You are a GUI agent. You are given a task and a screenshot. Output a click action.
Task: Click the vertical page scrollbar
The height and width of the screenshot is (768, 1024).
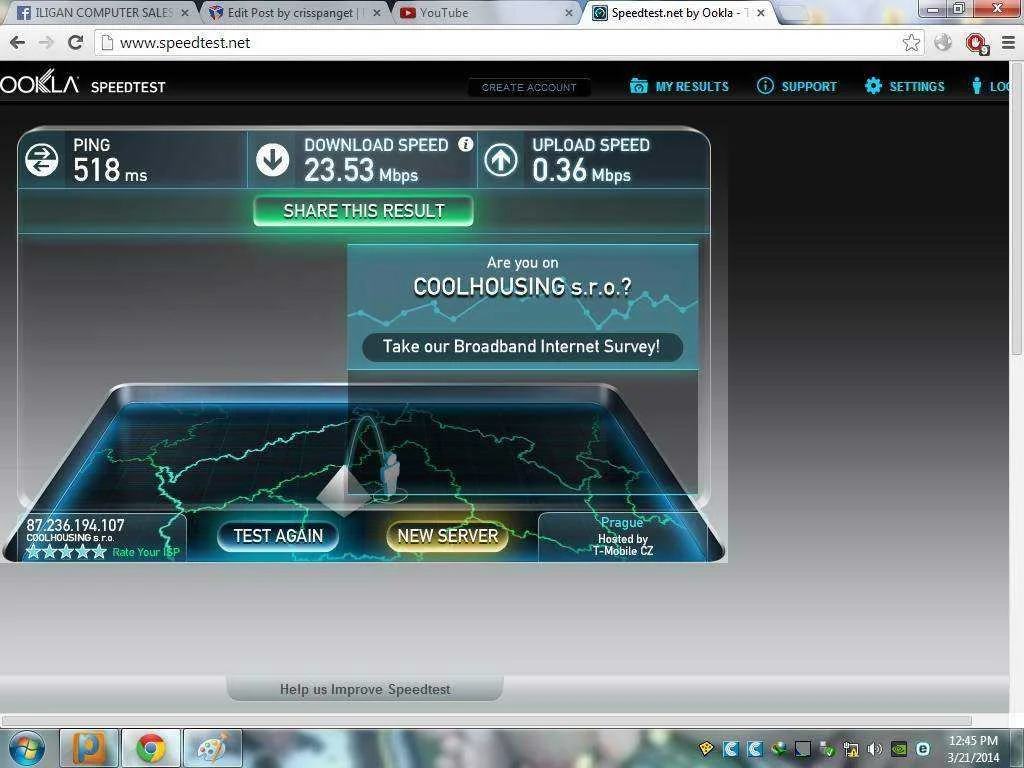tap(1016, 209)
